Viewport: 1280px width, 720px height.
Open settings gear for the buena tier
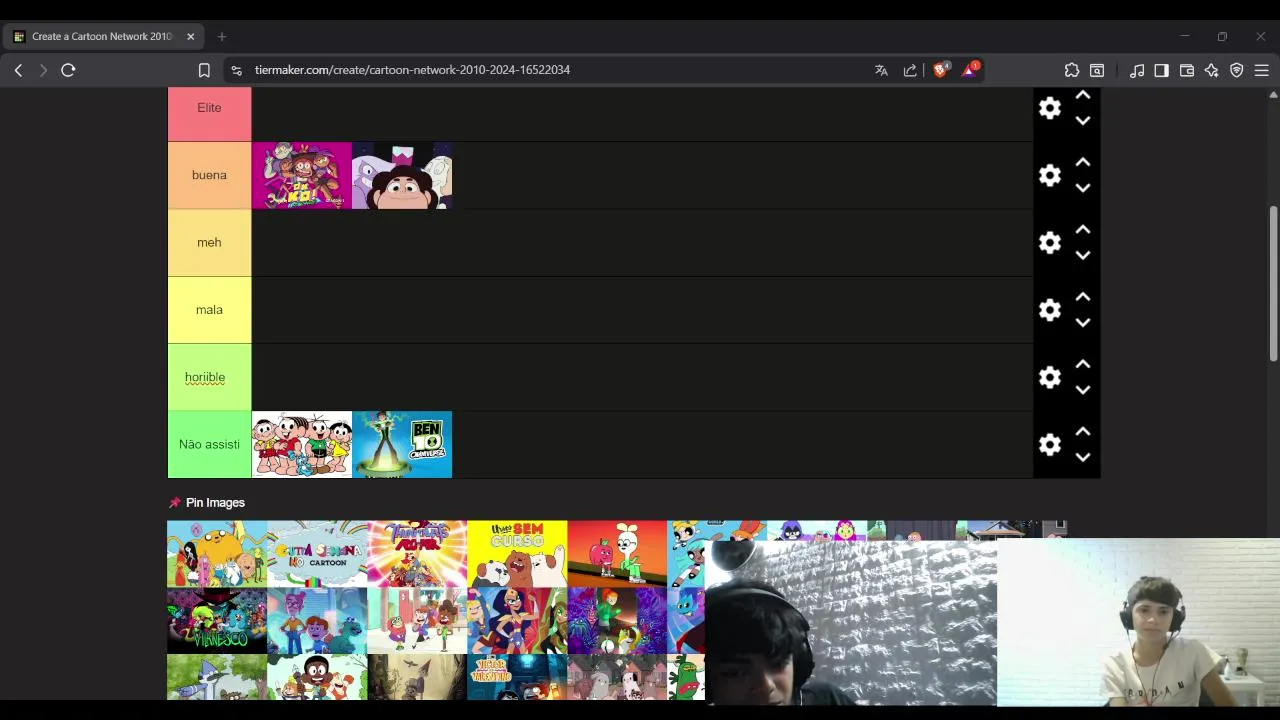1049,175
